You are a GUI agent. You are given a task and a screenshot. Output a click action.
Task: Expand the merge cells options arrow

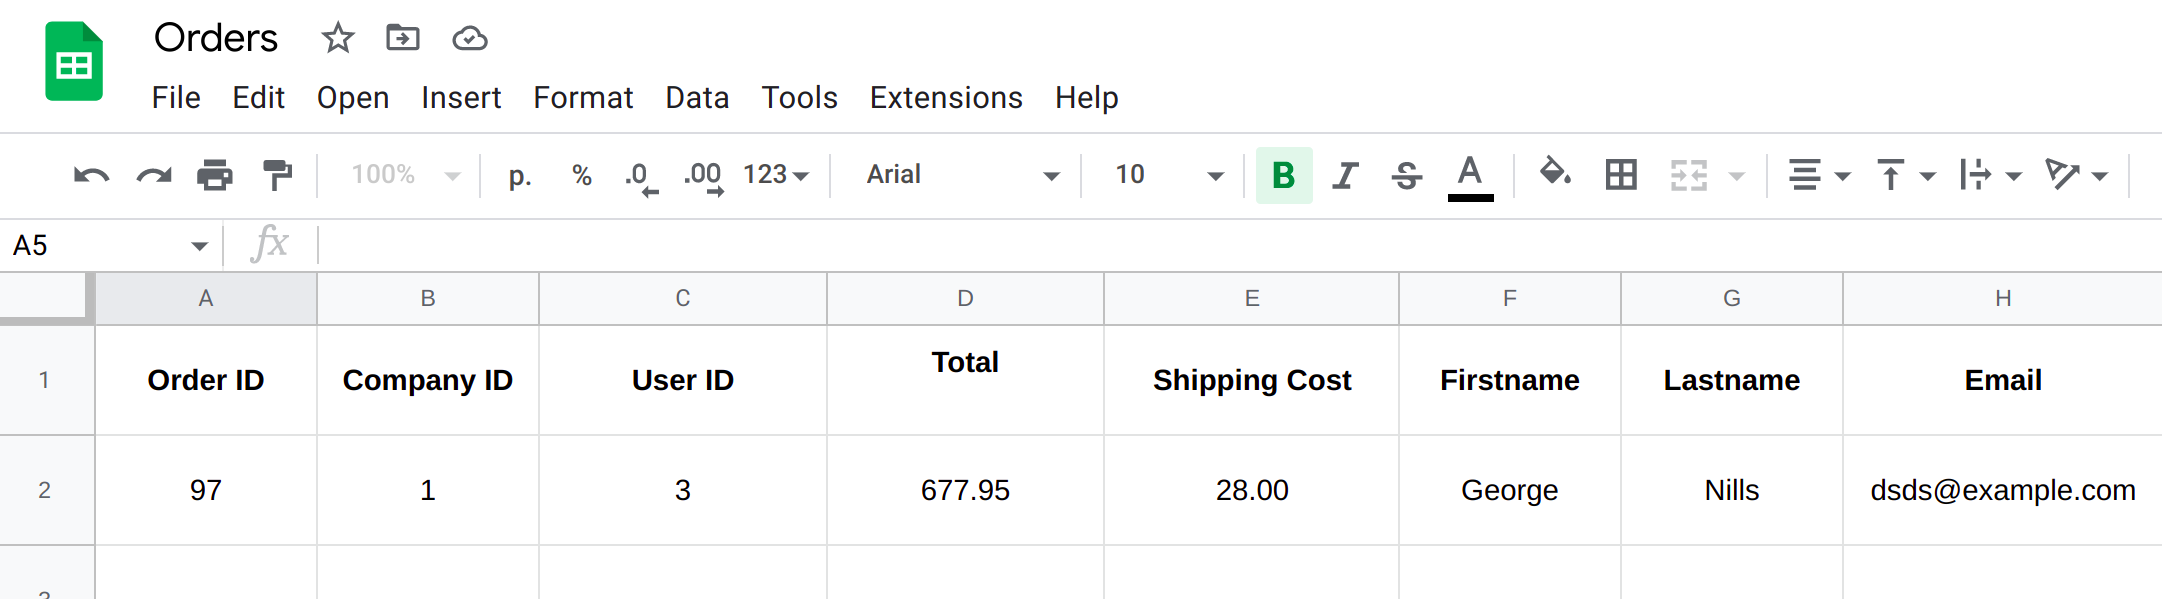[x=1737, y=176]
